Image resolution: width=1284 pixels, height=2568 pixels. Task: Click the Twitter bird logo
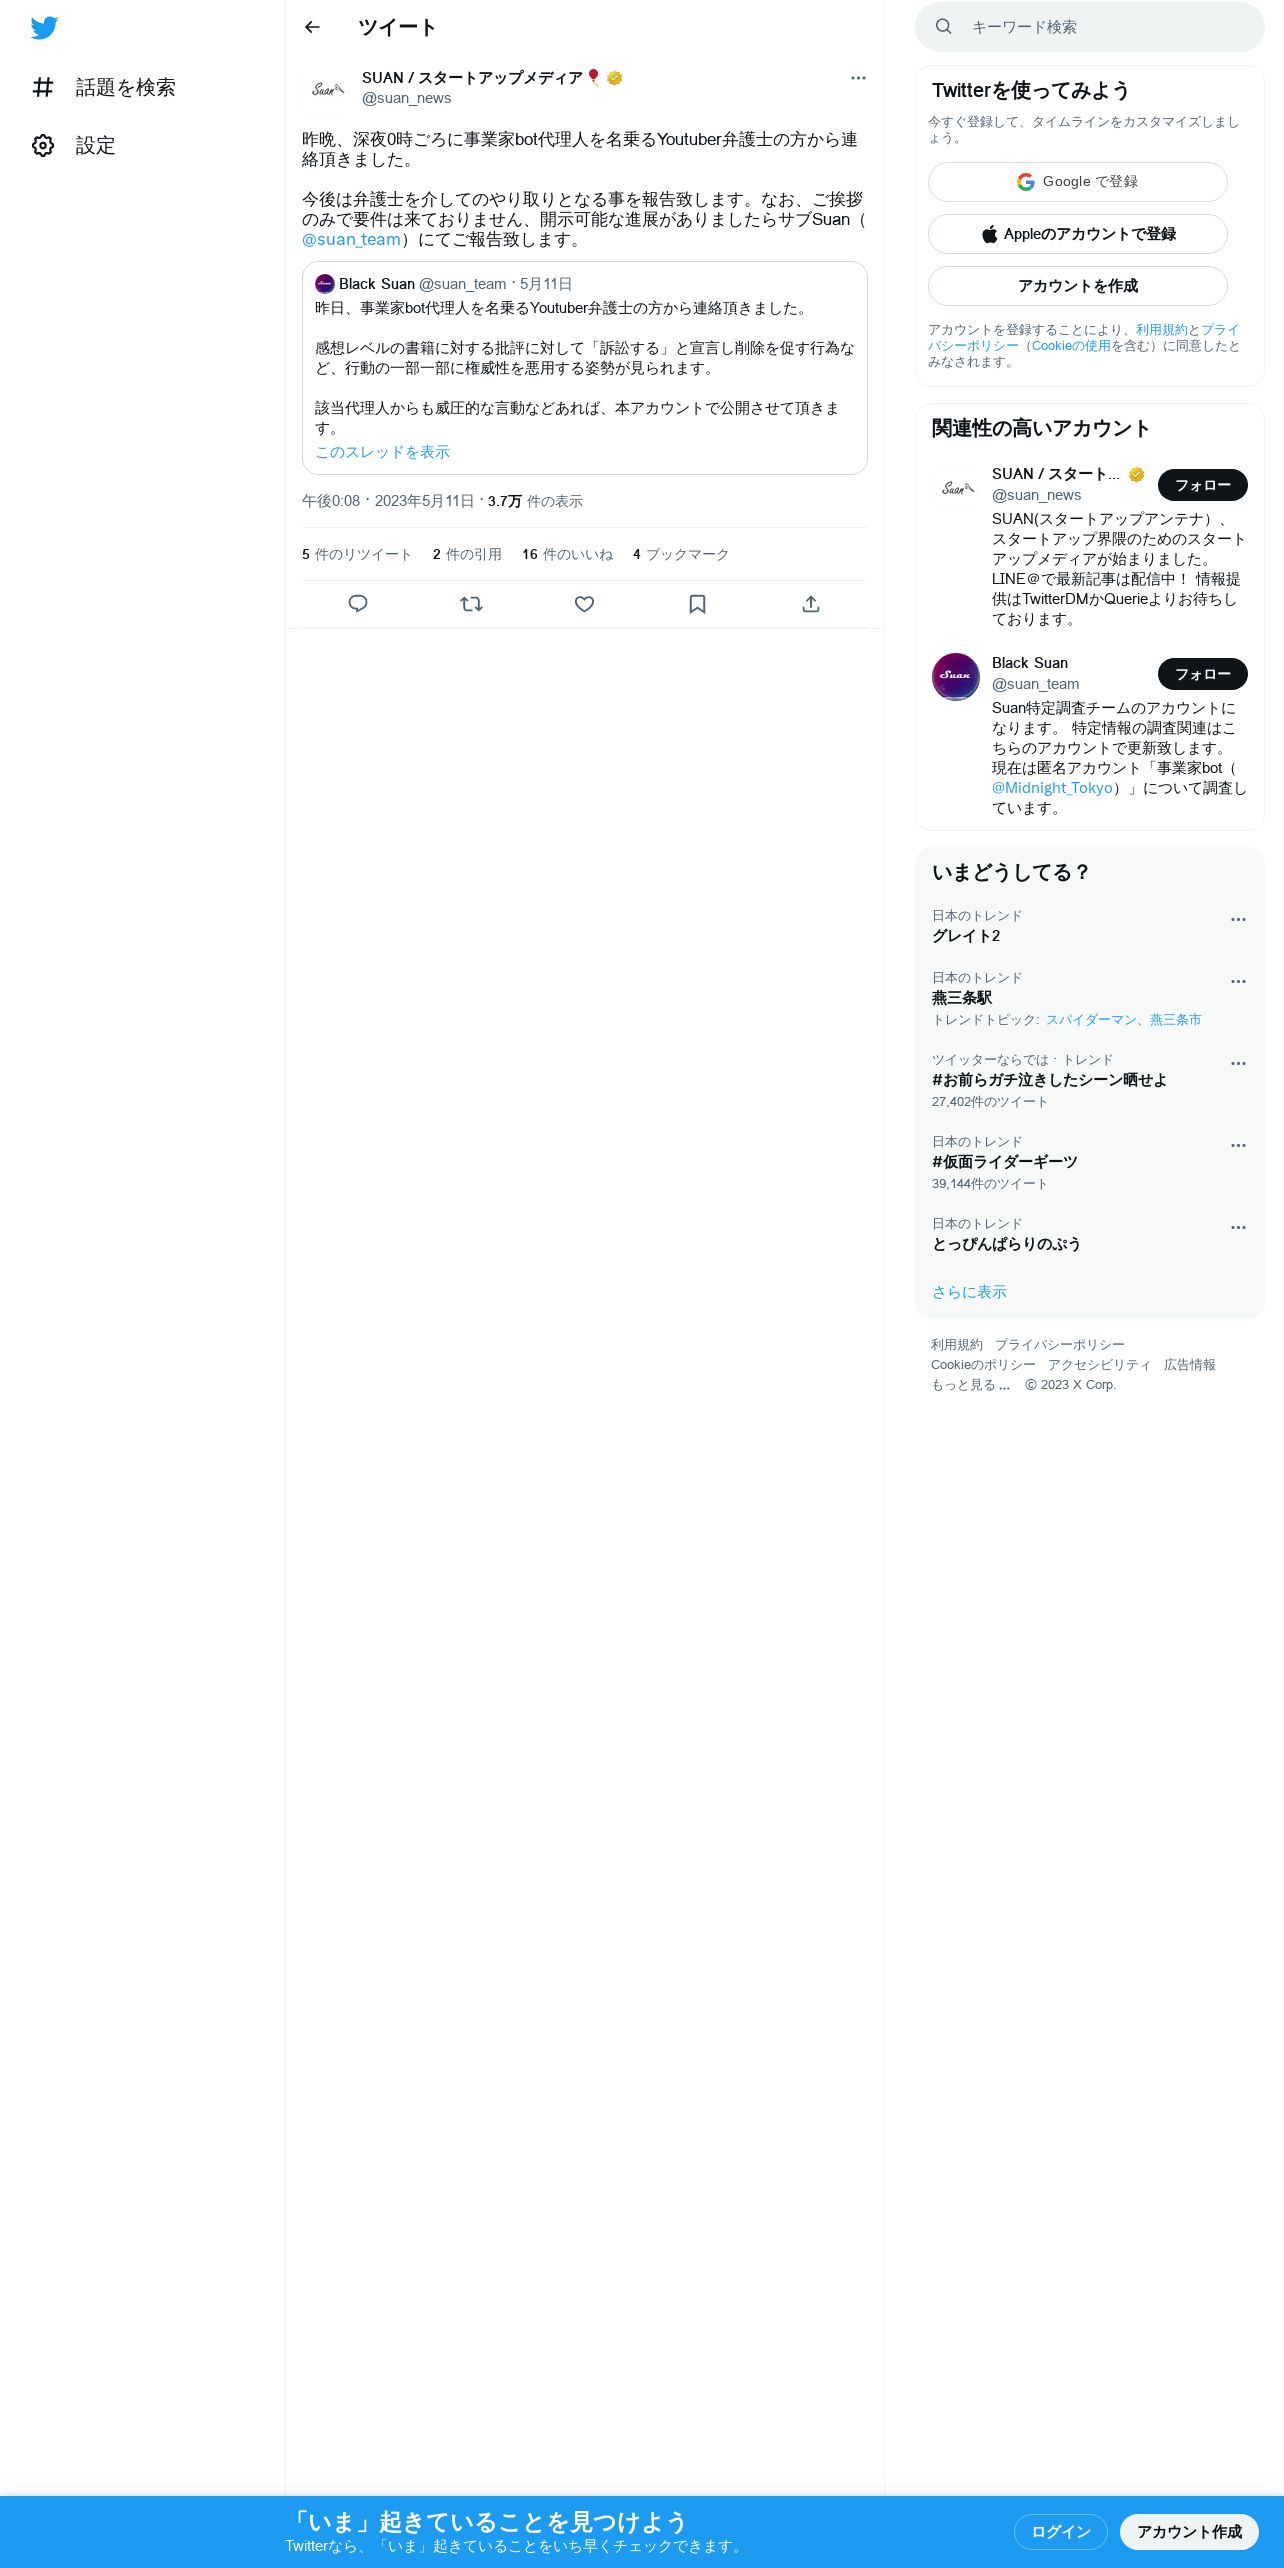44,28
